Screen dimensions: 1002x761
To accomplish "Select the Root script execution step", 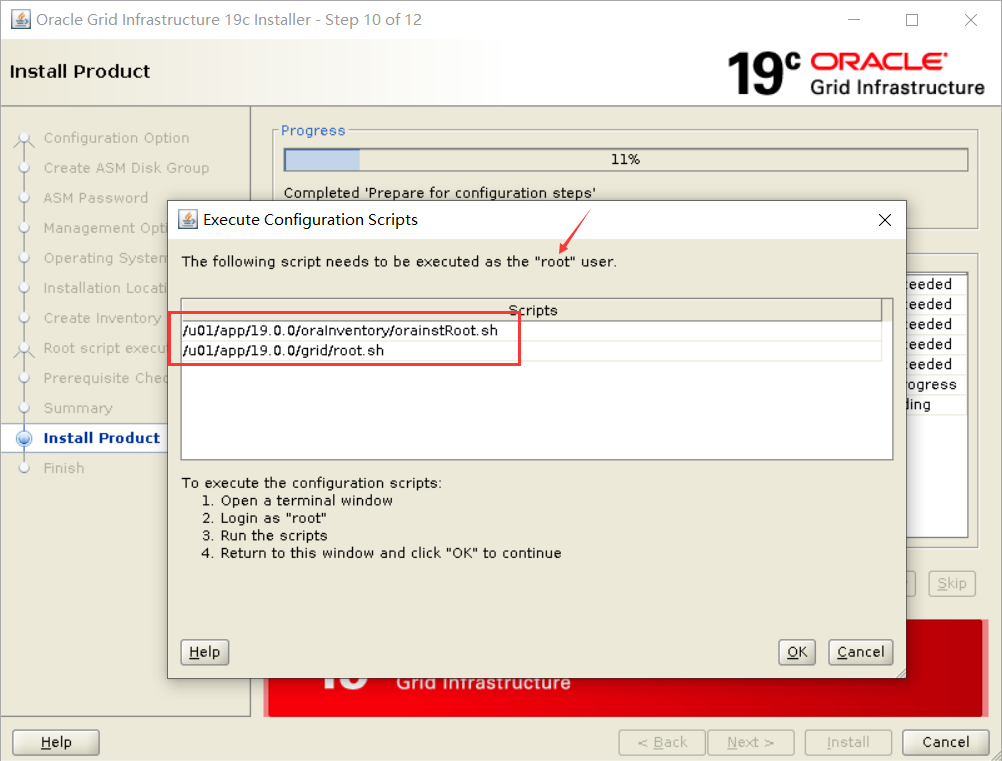I will coord(105,348).
